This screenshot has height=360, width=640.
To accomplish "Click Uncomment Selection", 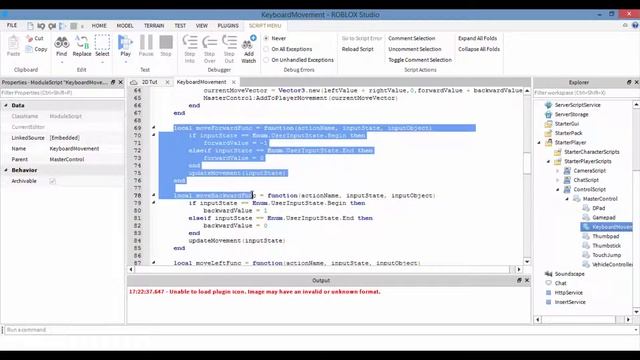I will (x=415, y=49).
